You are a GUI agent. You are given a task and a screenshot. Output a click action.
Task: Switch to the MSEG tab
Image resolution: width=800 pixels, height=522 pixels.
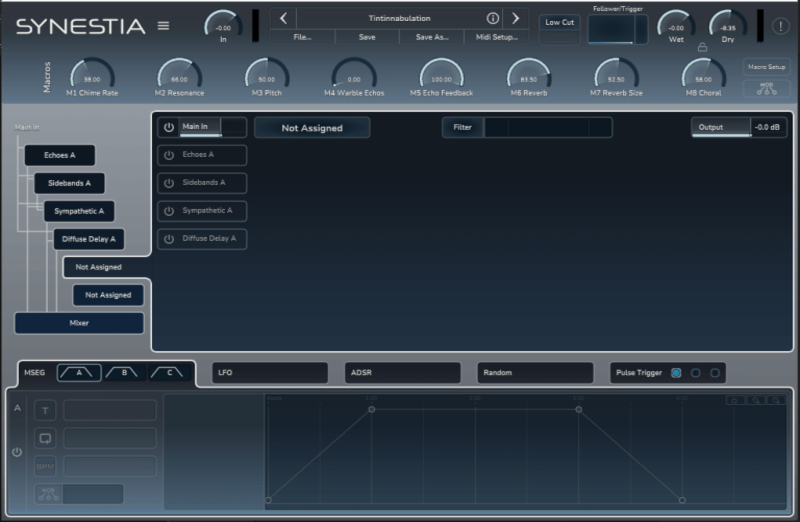(35, 373)
